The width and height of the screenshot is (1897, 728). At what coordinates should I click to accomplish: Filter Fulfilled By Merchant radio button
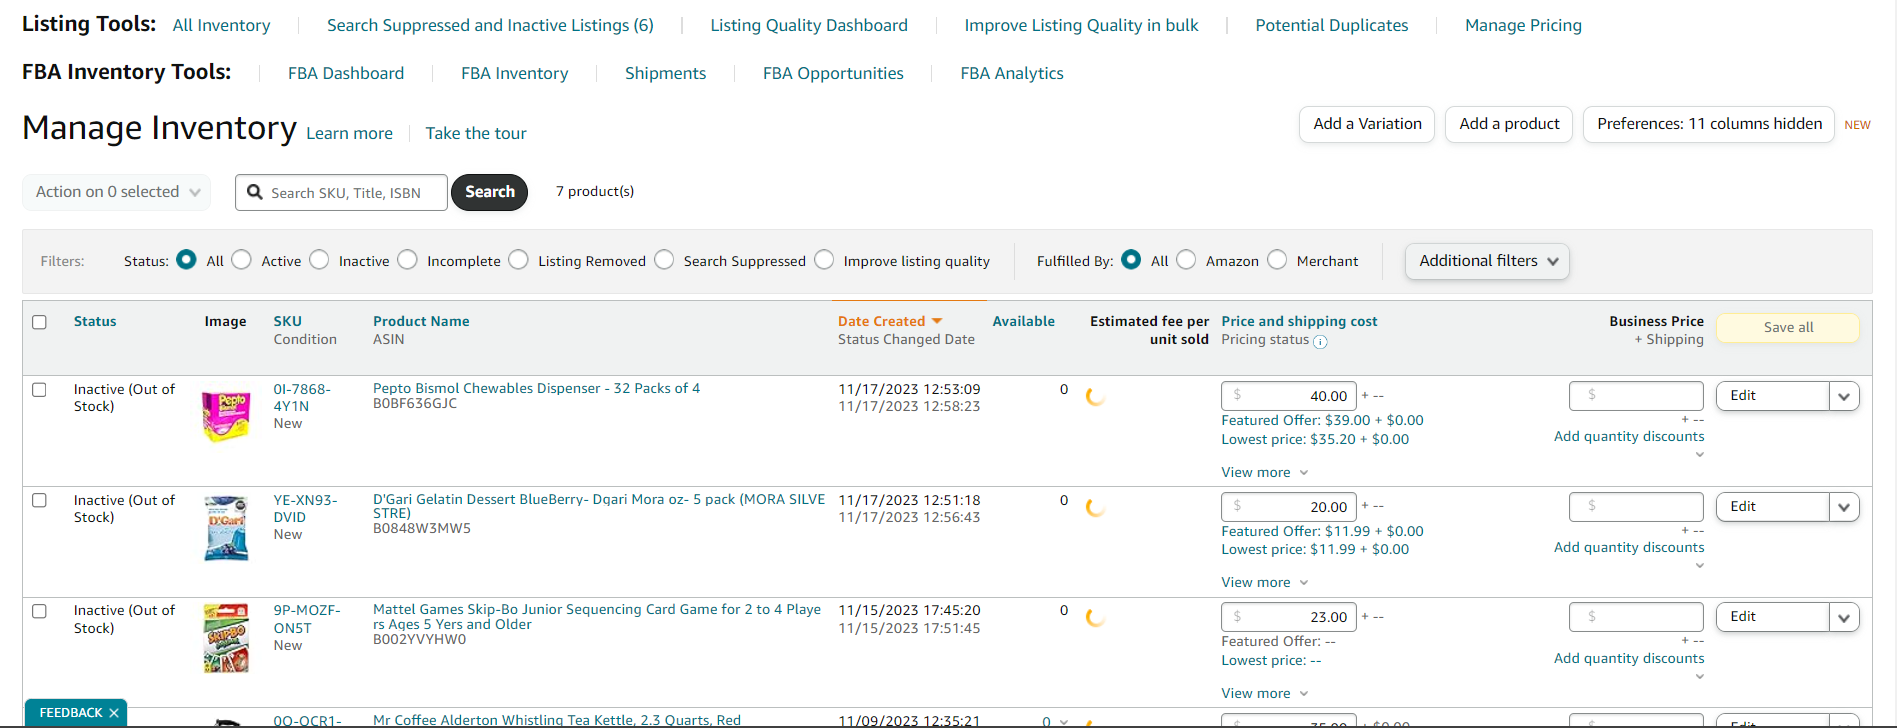1277,260
